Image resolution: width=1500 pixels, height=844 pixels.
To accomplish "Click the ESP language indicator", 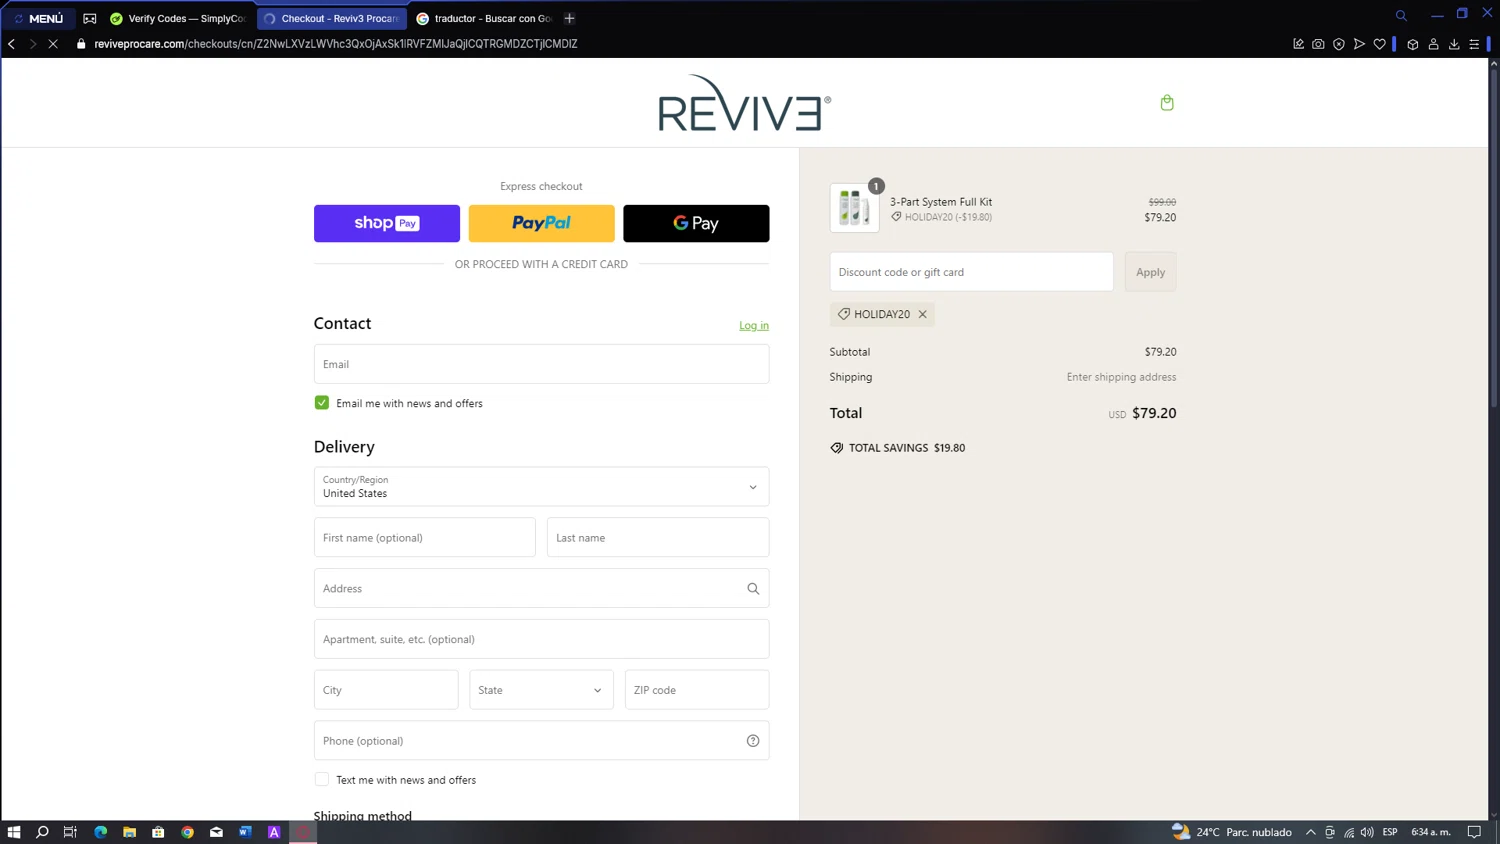I will pyautogui.click(x=1390, y=832).
